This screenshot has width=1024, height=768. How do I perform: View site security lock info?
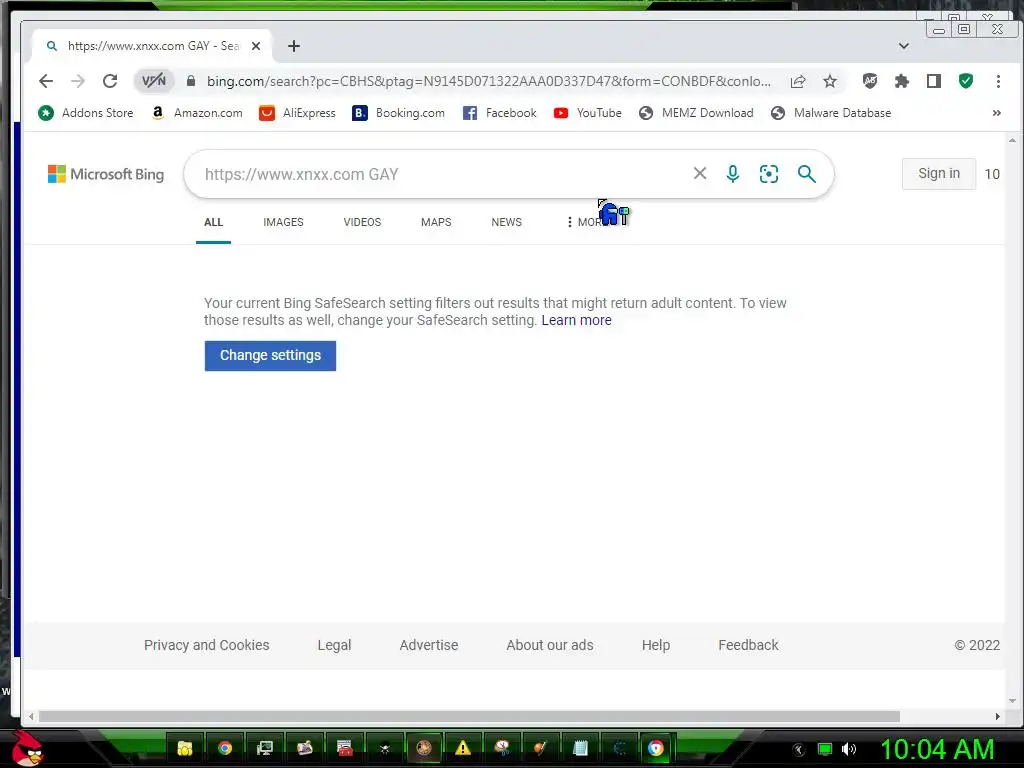click(x=191, y=81)
